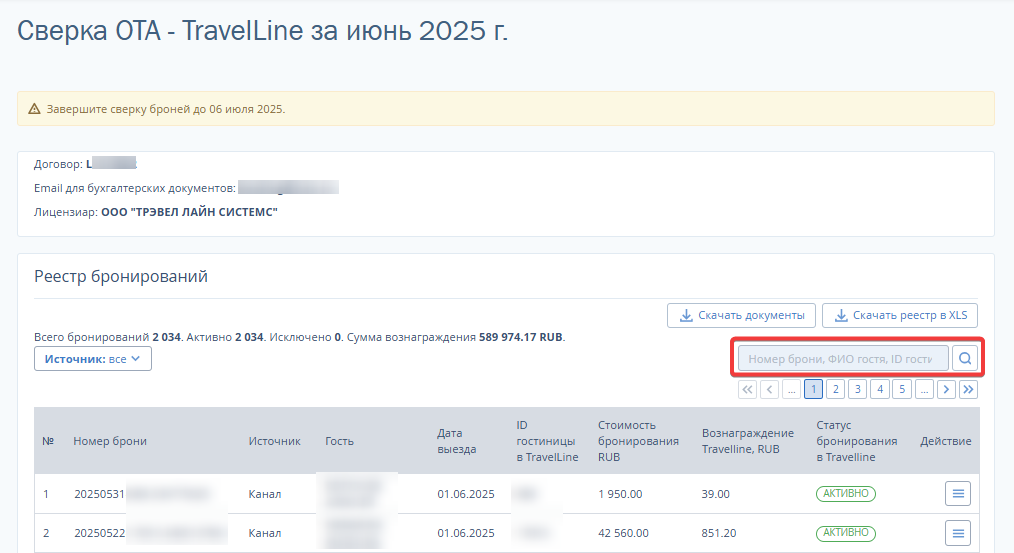Click licensor ООО "ТРЭВЕЛ ЛАЙН СИСТЕМС" text
The image size is (1014, 553).
(189, 212)
